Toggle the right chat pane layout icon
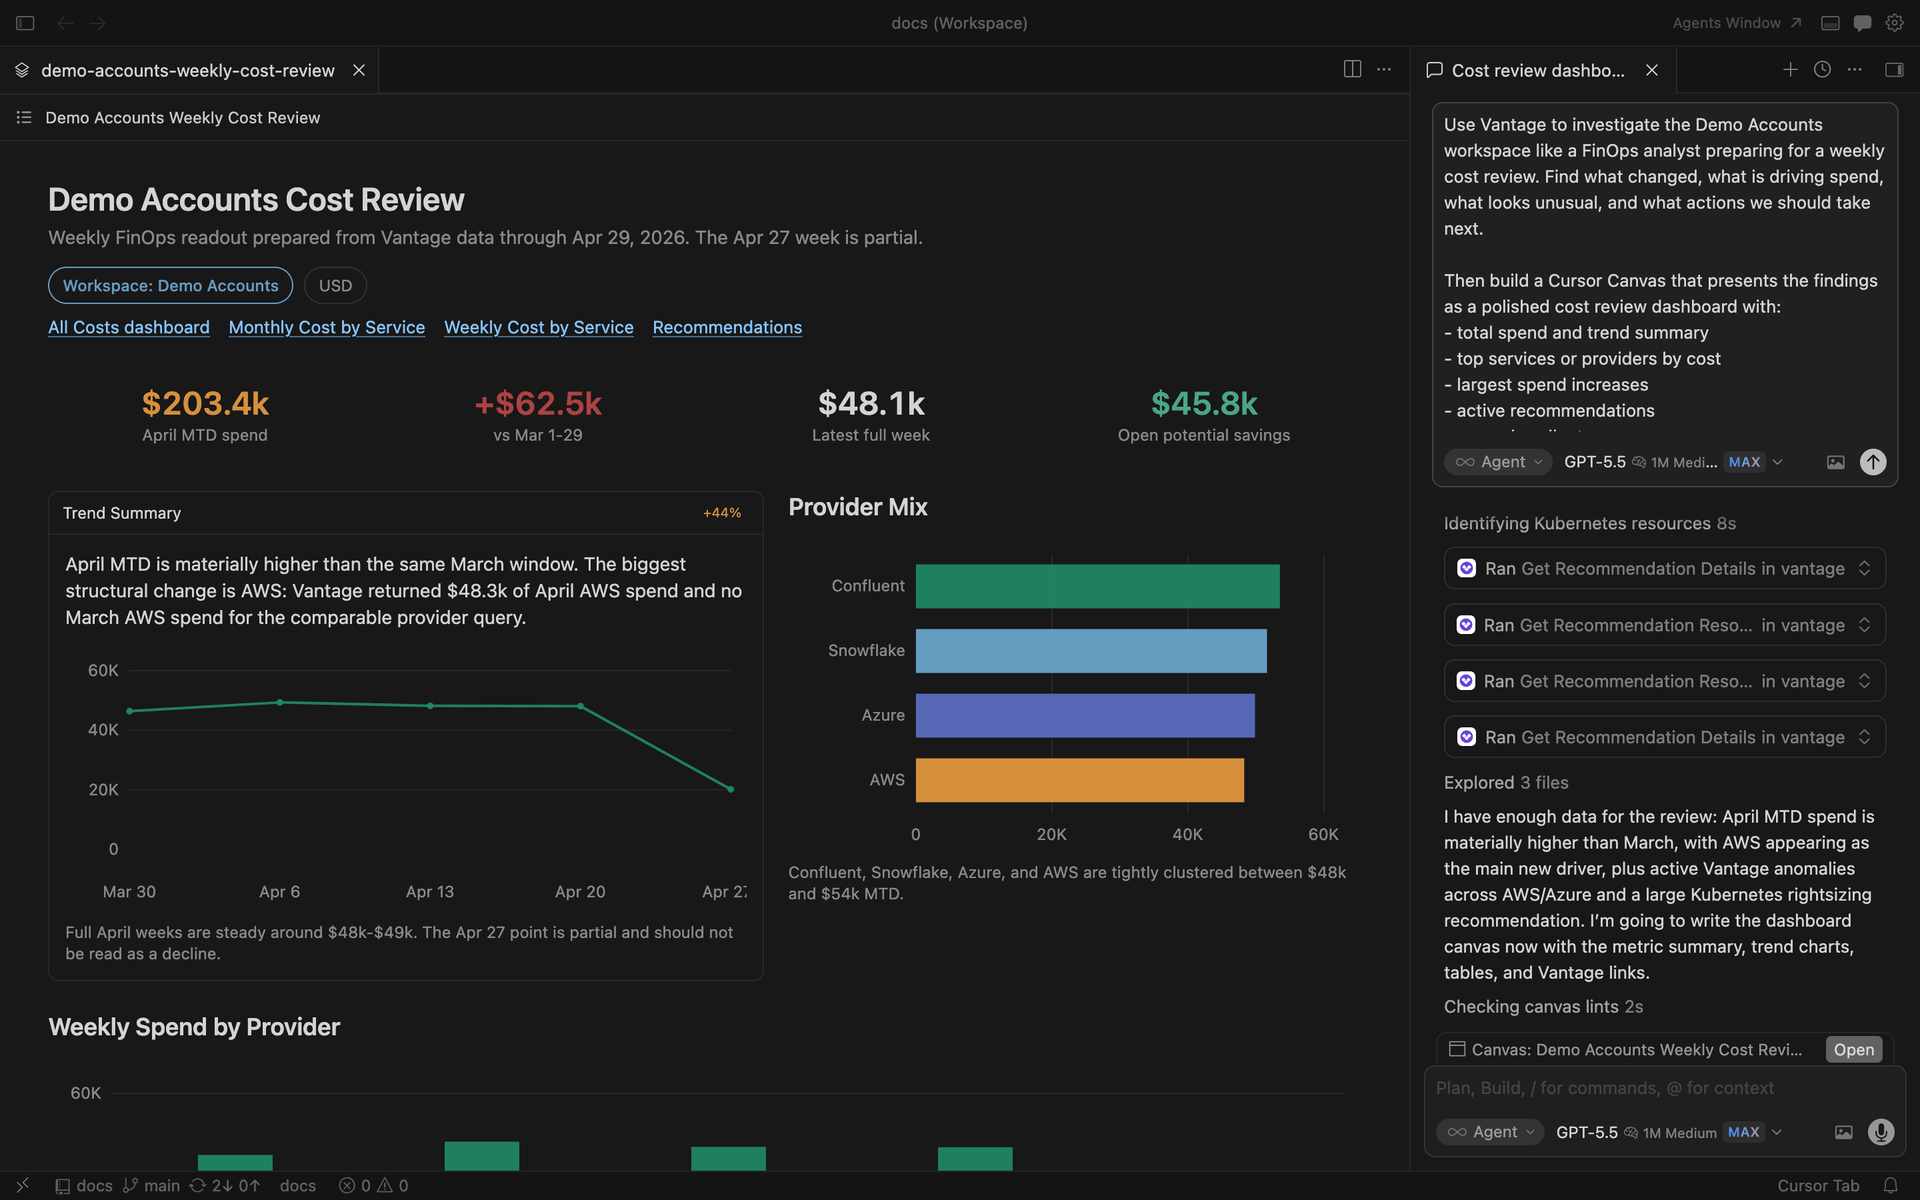This screenshot has width=1920, height=1200. (1893, 69)
